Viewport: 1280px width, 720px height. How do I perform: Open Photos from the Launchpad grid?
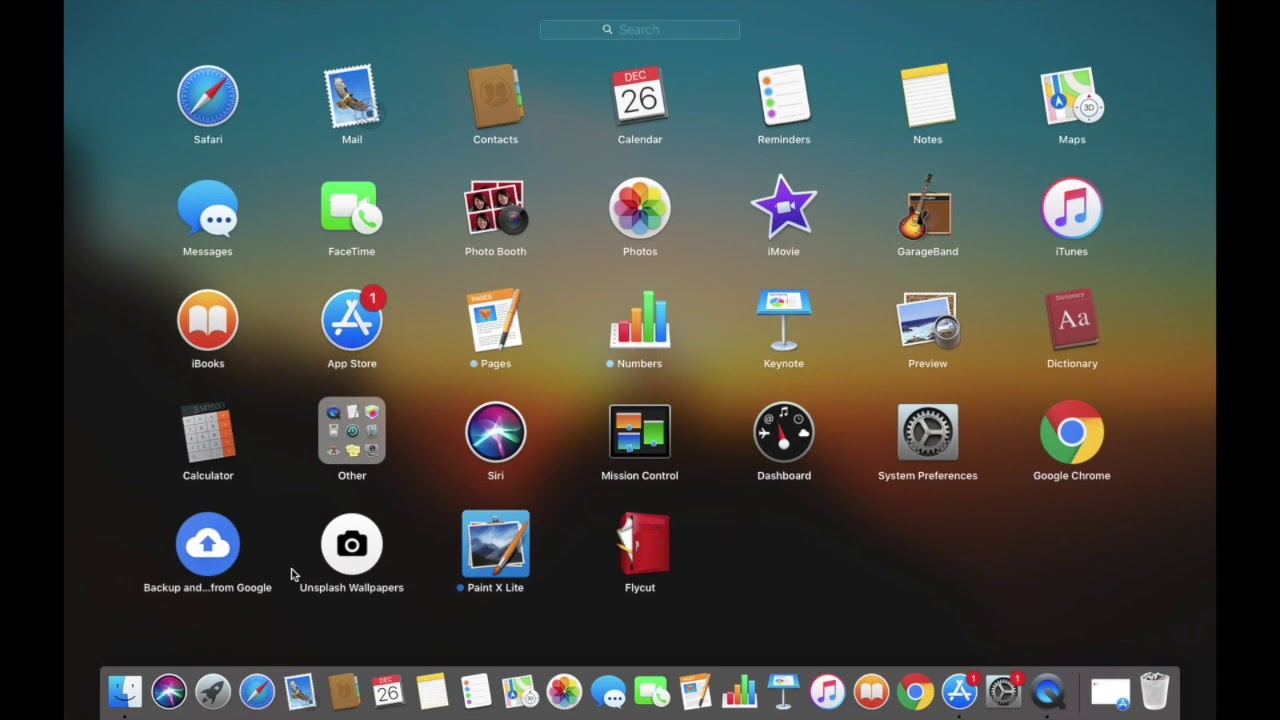point(640,208)
